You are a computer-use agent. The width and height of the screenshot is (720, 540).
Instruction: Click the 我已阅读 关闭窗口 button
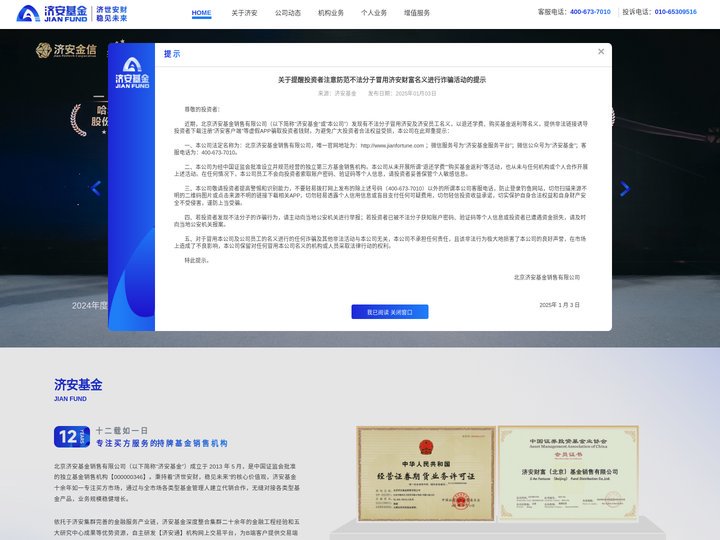pos(390,312)
